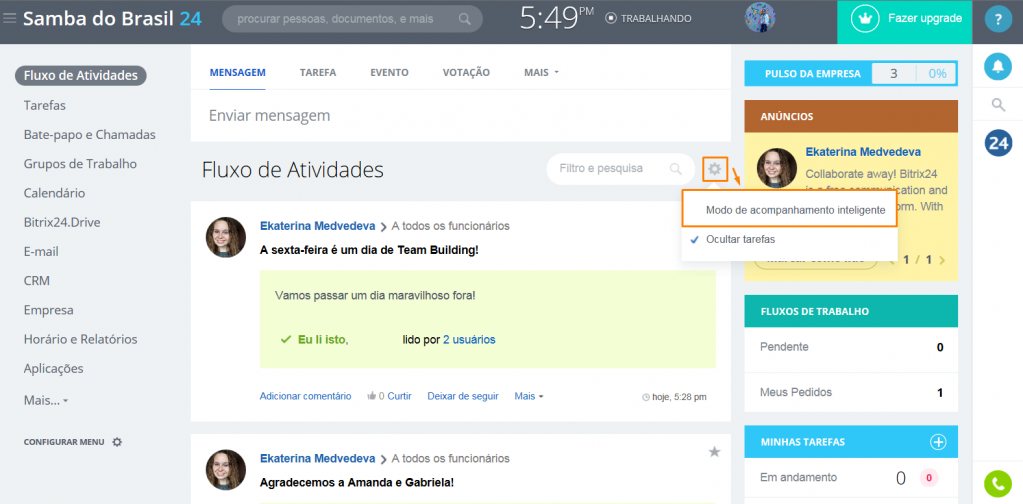Screen dimensions: 1023x504
Task: Open CRM in left menu
Action: pyautogui.click(x=37, y=281)
